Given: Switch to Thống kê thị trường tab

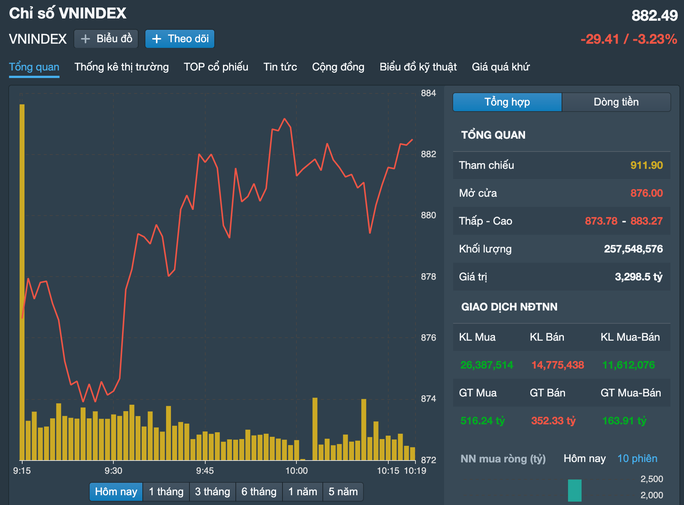Looking at the screenshot, I should click(x=121, y=67).
